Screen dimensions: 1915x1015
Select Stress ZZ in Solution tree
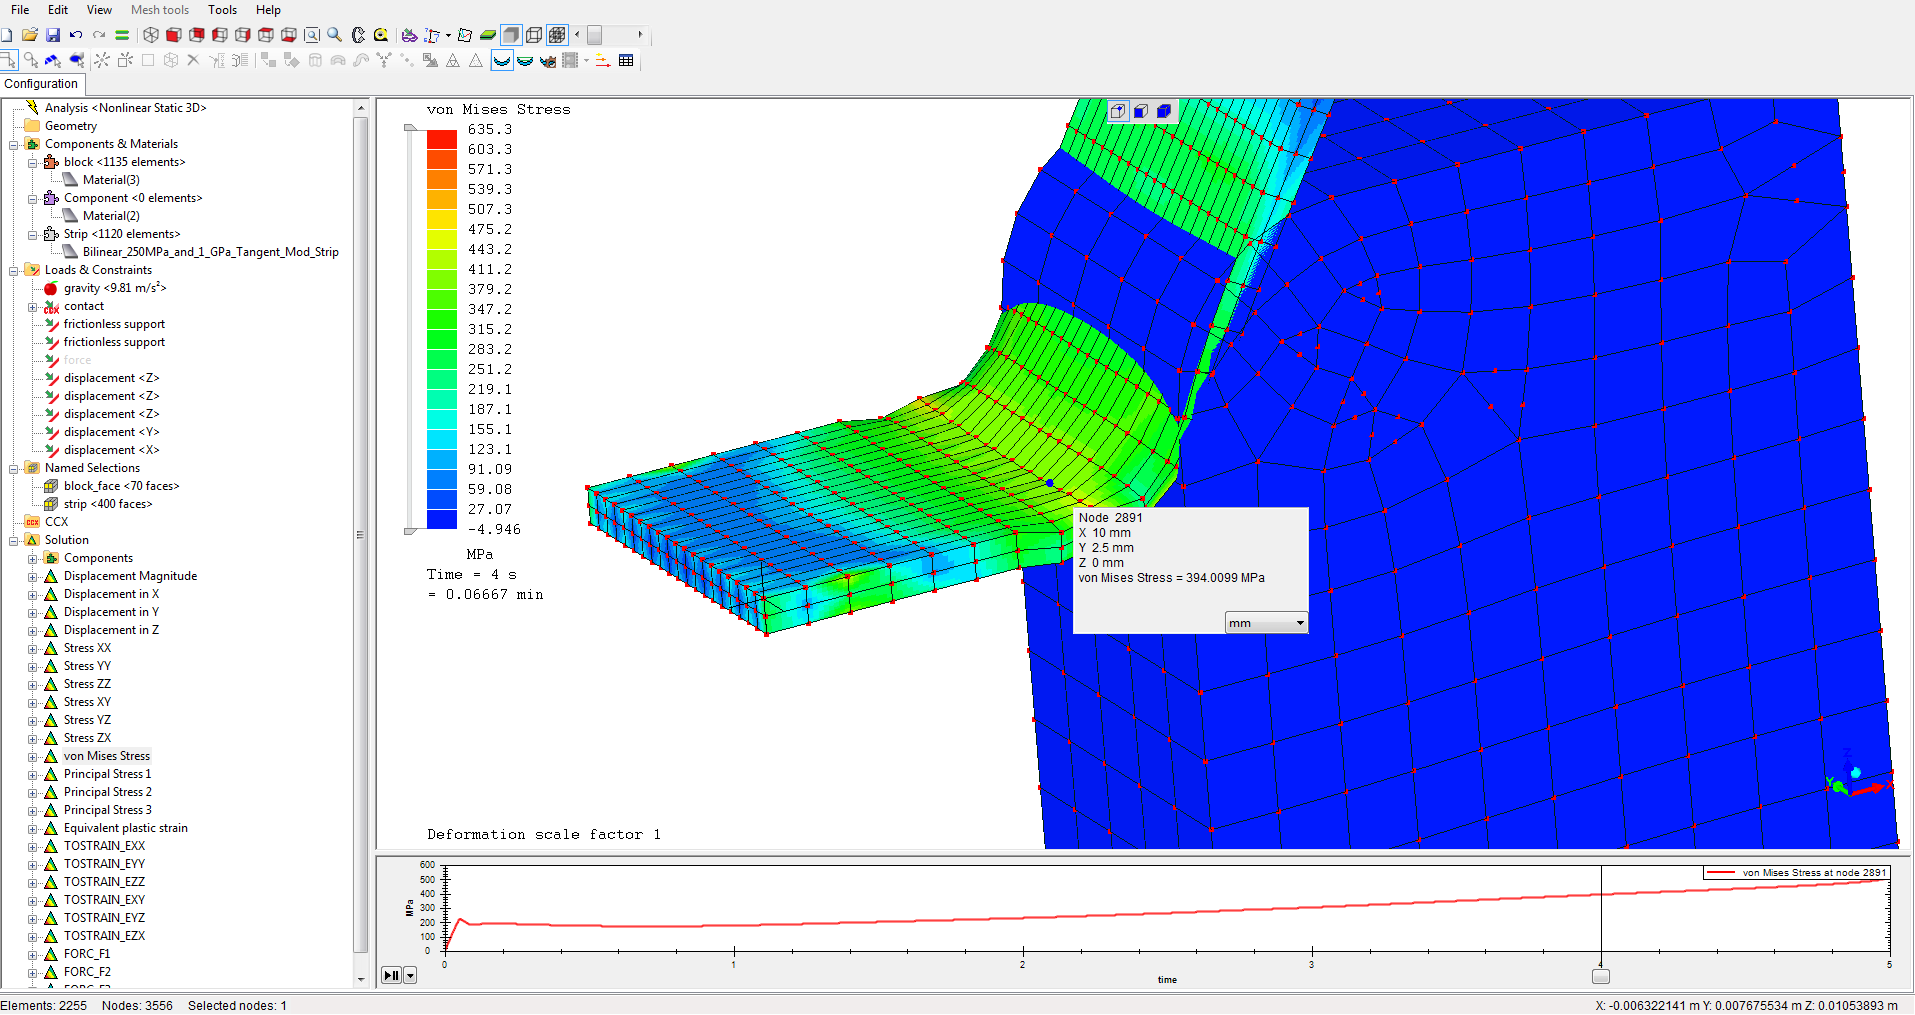click(87, 684)
